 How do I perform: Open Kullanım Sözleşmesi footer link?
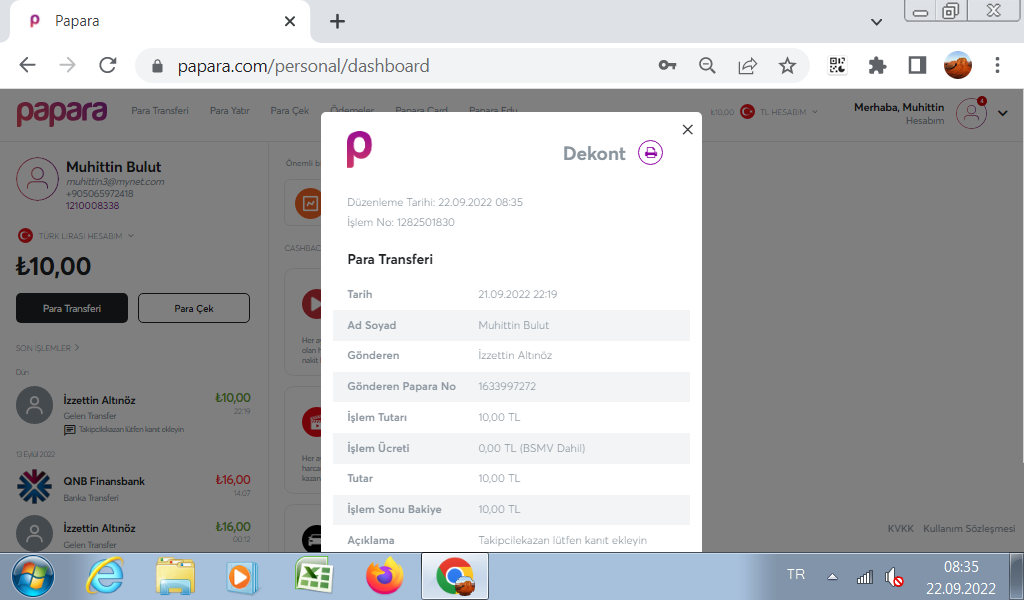coord(969,528)
